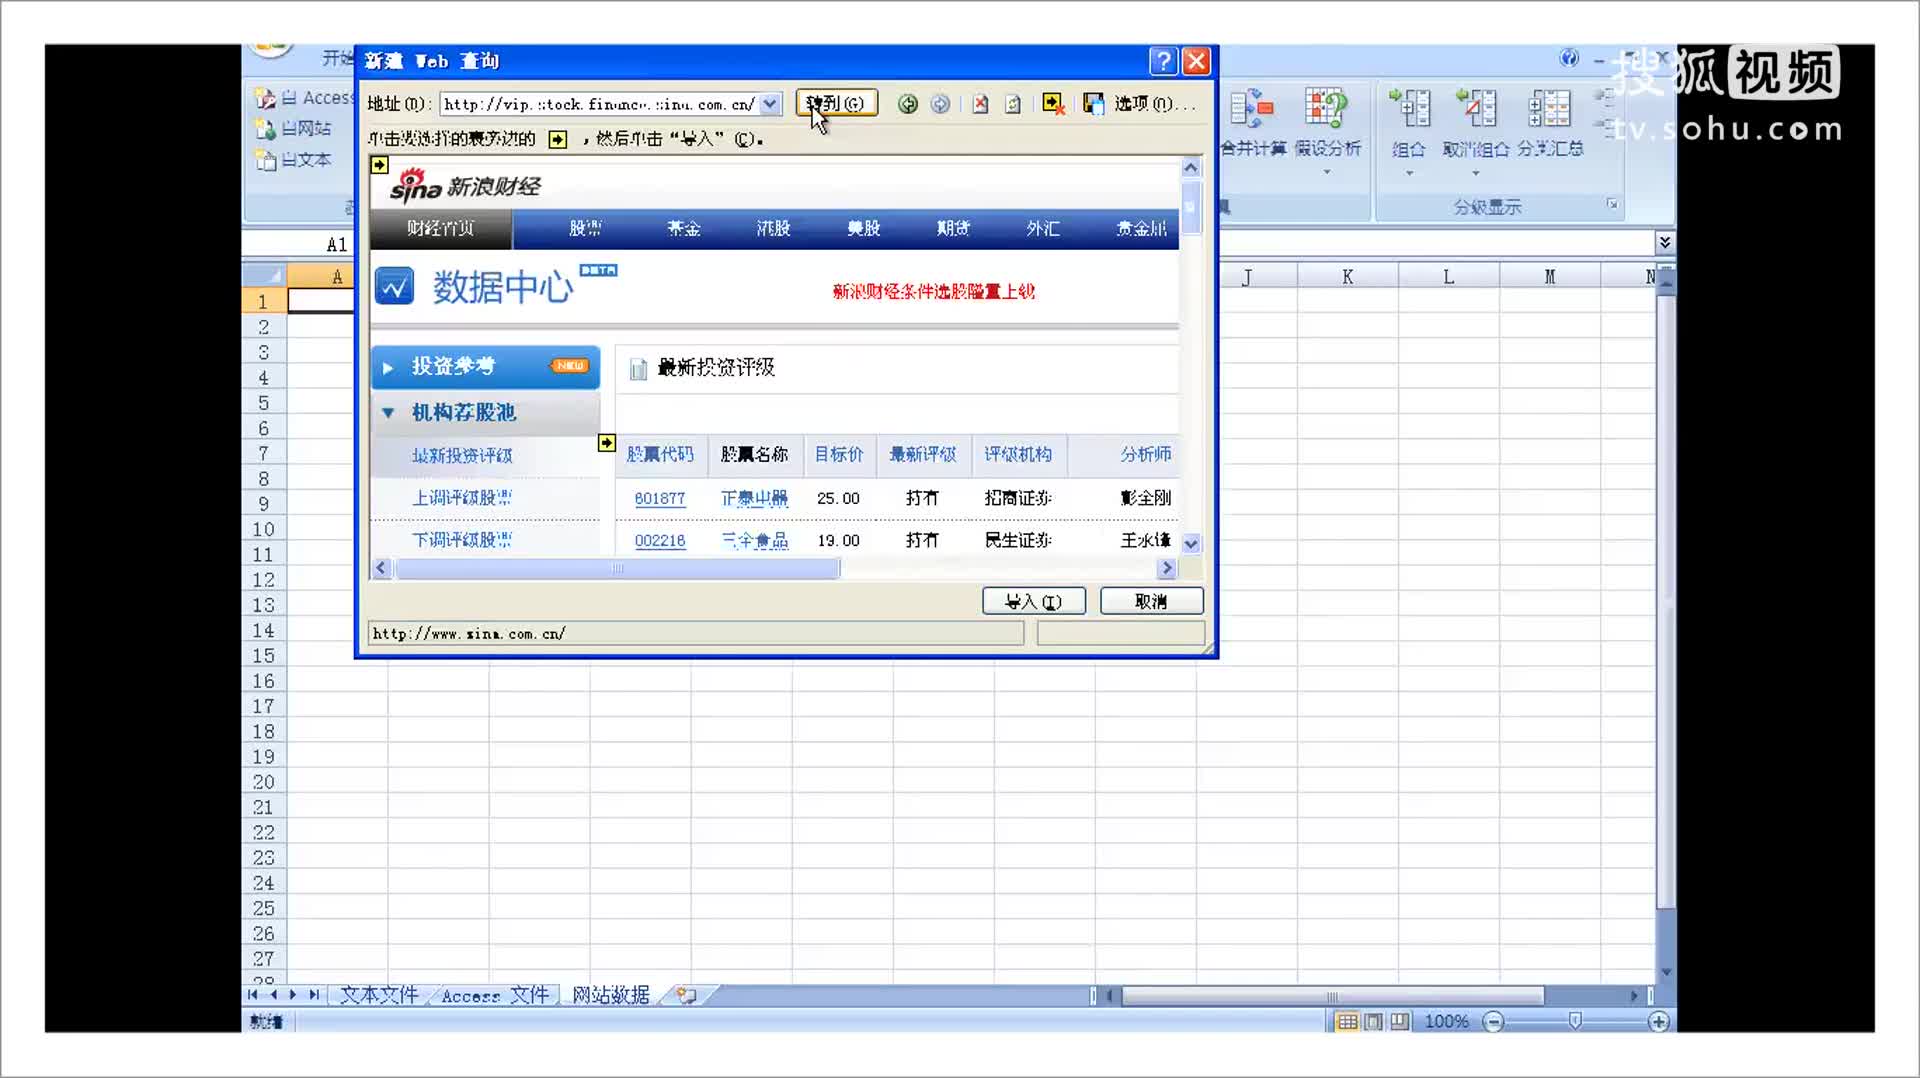Click the Go (转到) button

(836, 103)
